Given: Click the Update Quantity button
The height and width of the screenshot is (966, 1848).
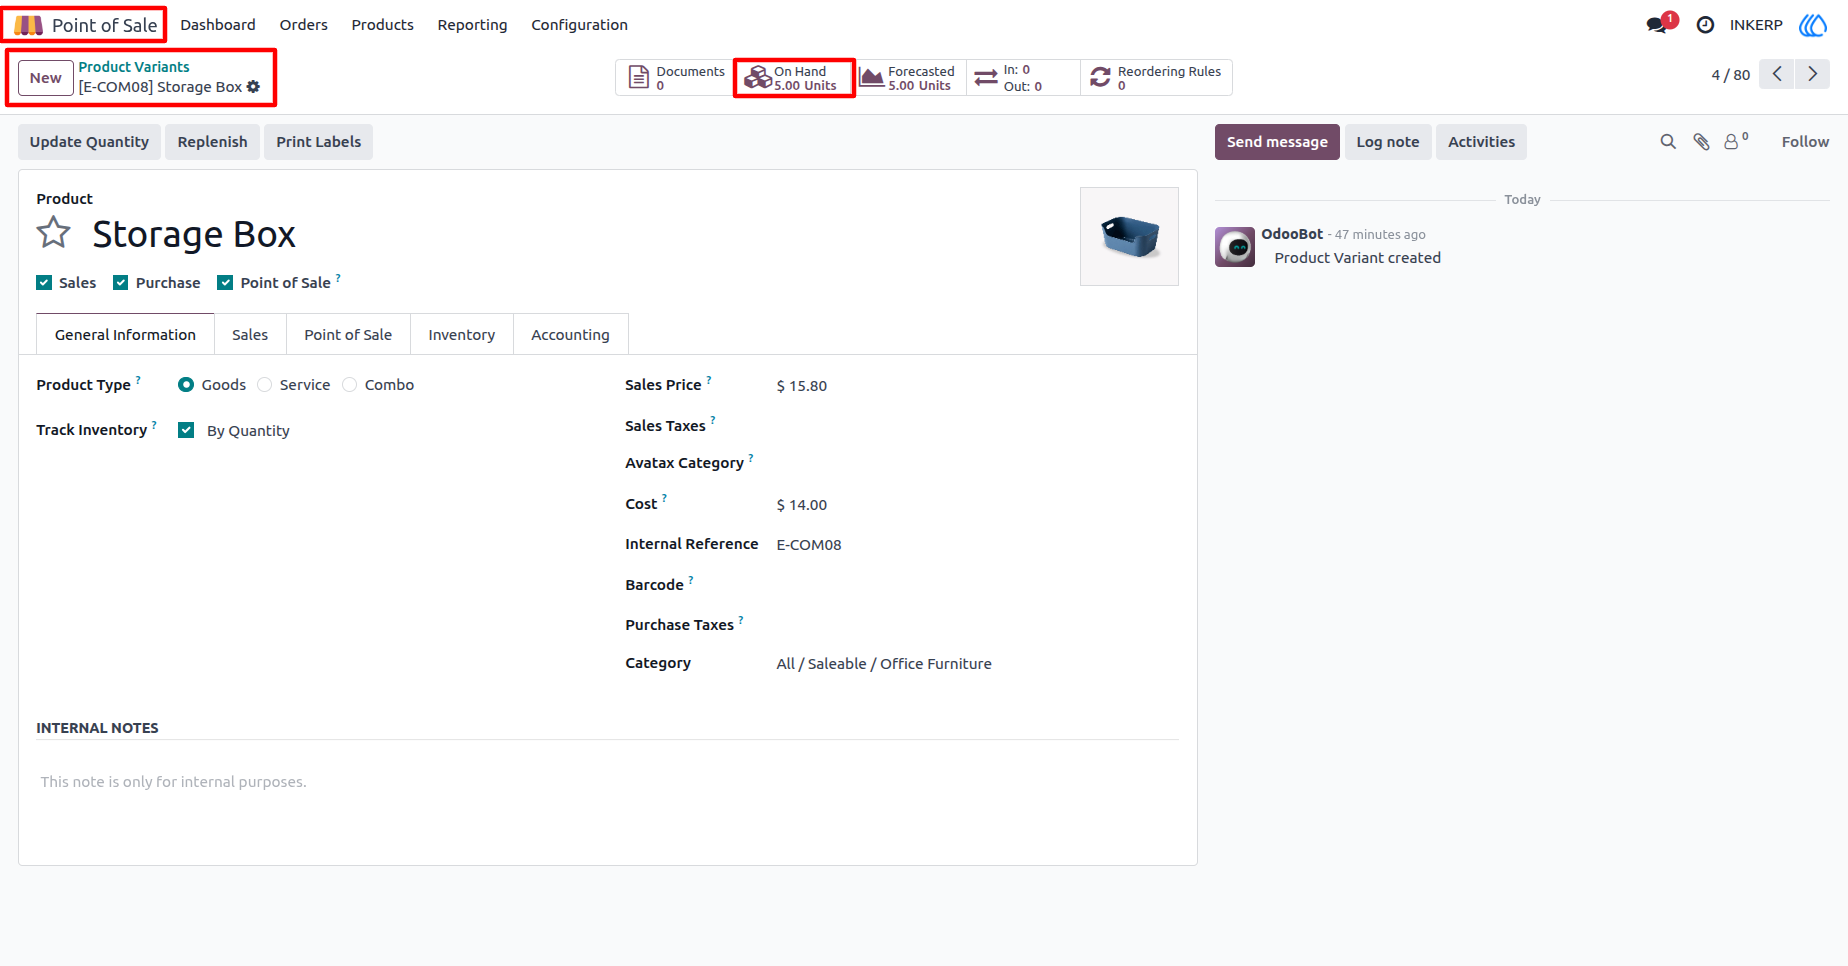Looking at the screenshot, I should (89, 142).
